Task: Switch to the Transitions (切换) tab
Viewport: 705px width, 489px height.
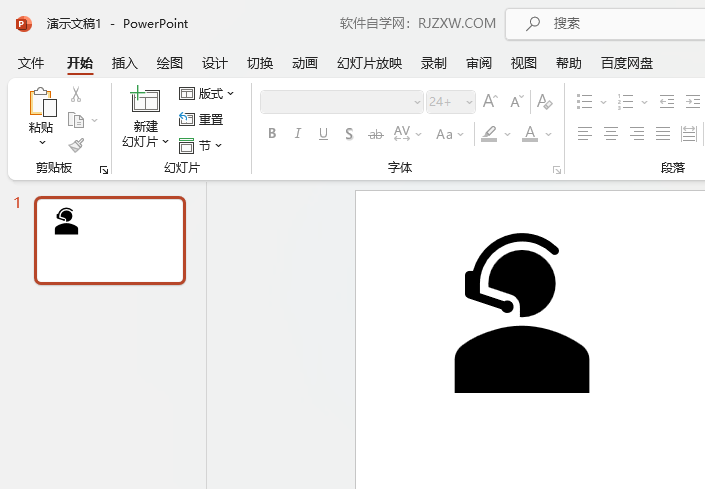Action: coord(260,63)
